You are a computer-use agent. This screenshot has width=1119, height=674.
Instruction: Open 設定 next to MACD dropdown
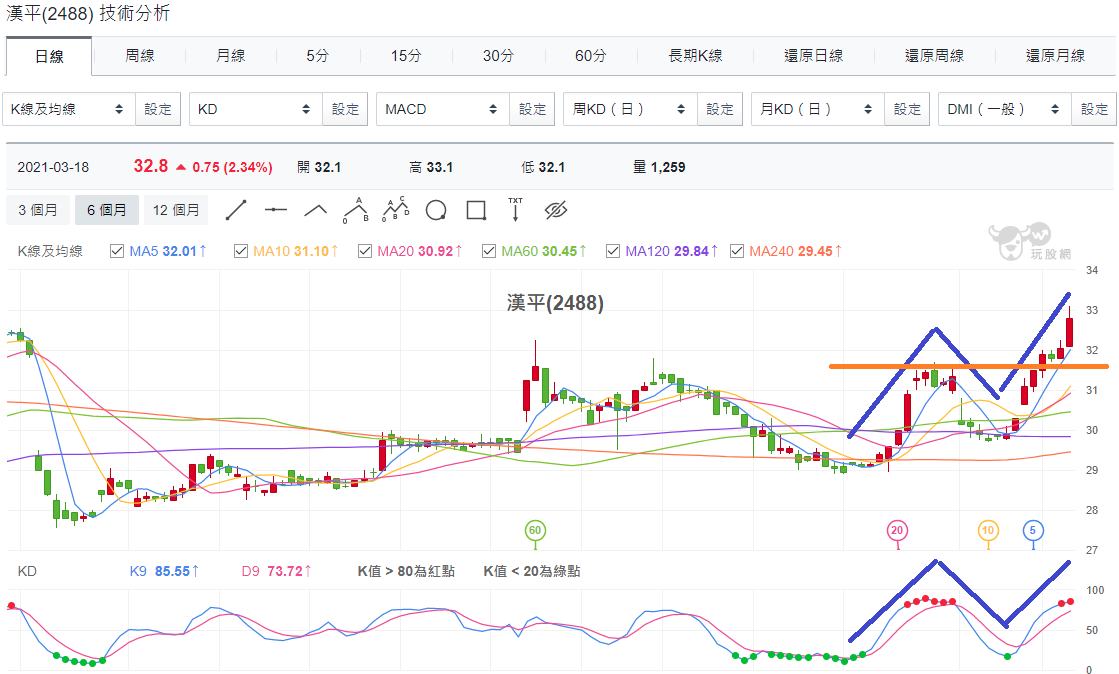pyautogui.click(x=532, y=109)
